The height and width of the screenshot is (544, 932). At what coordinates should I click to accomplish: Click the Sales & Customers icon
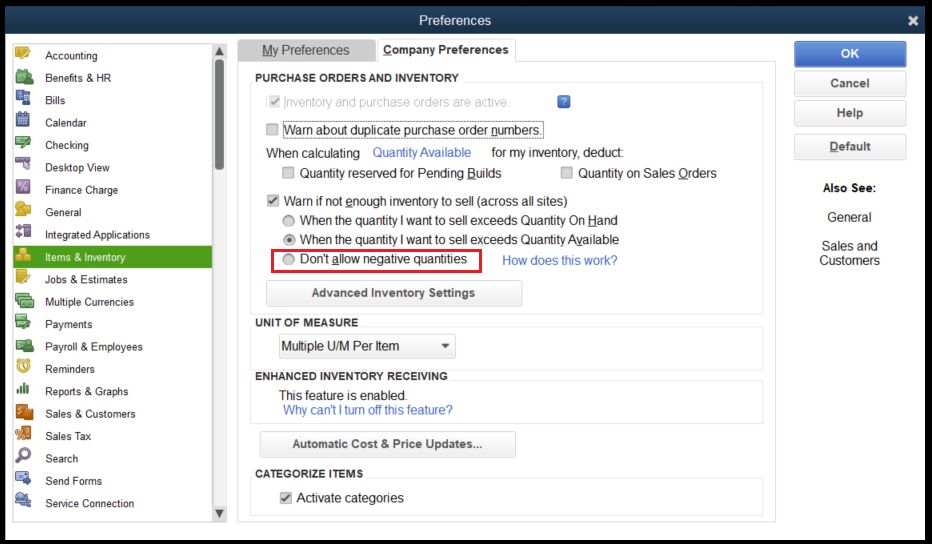tap(24, 411)
